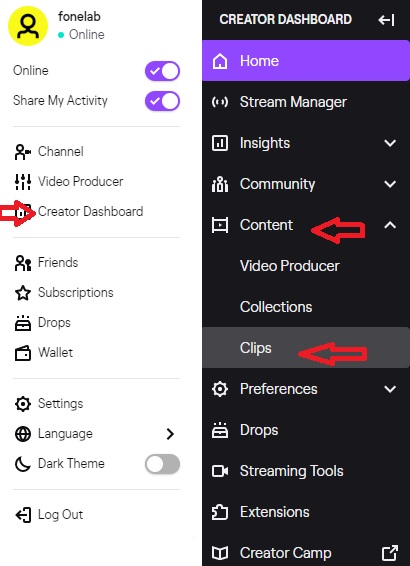This screenshot has width=410, height=566.
Task: Click the Video Producer sliders icon
Action: 23,182
